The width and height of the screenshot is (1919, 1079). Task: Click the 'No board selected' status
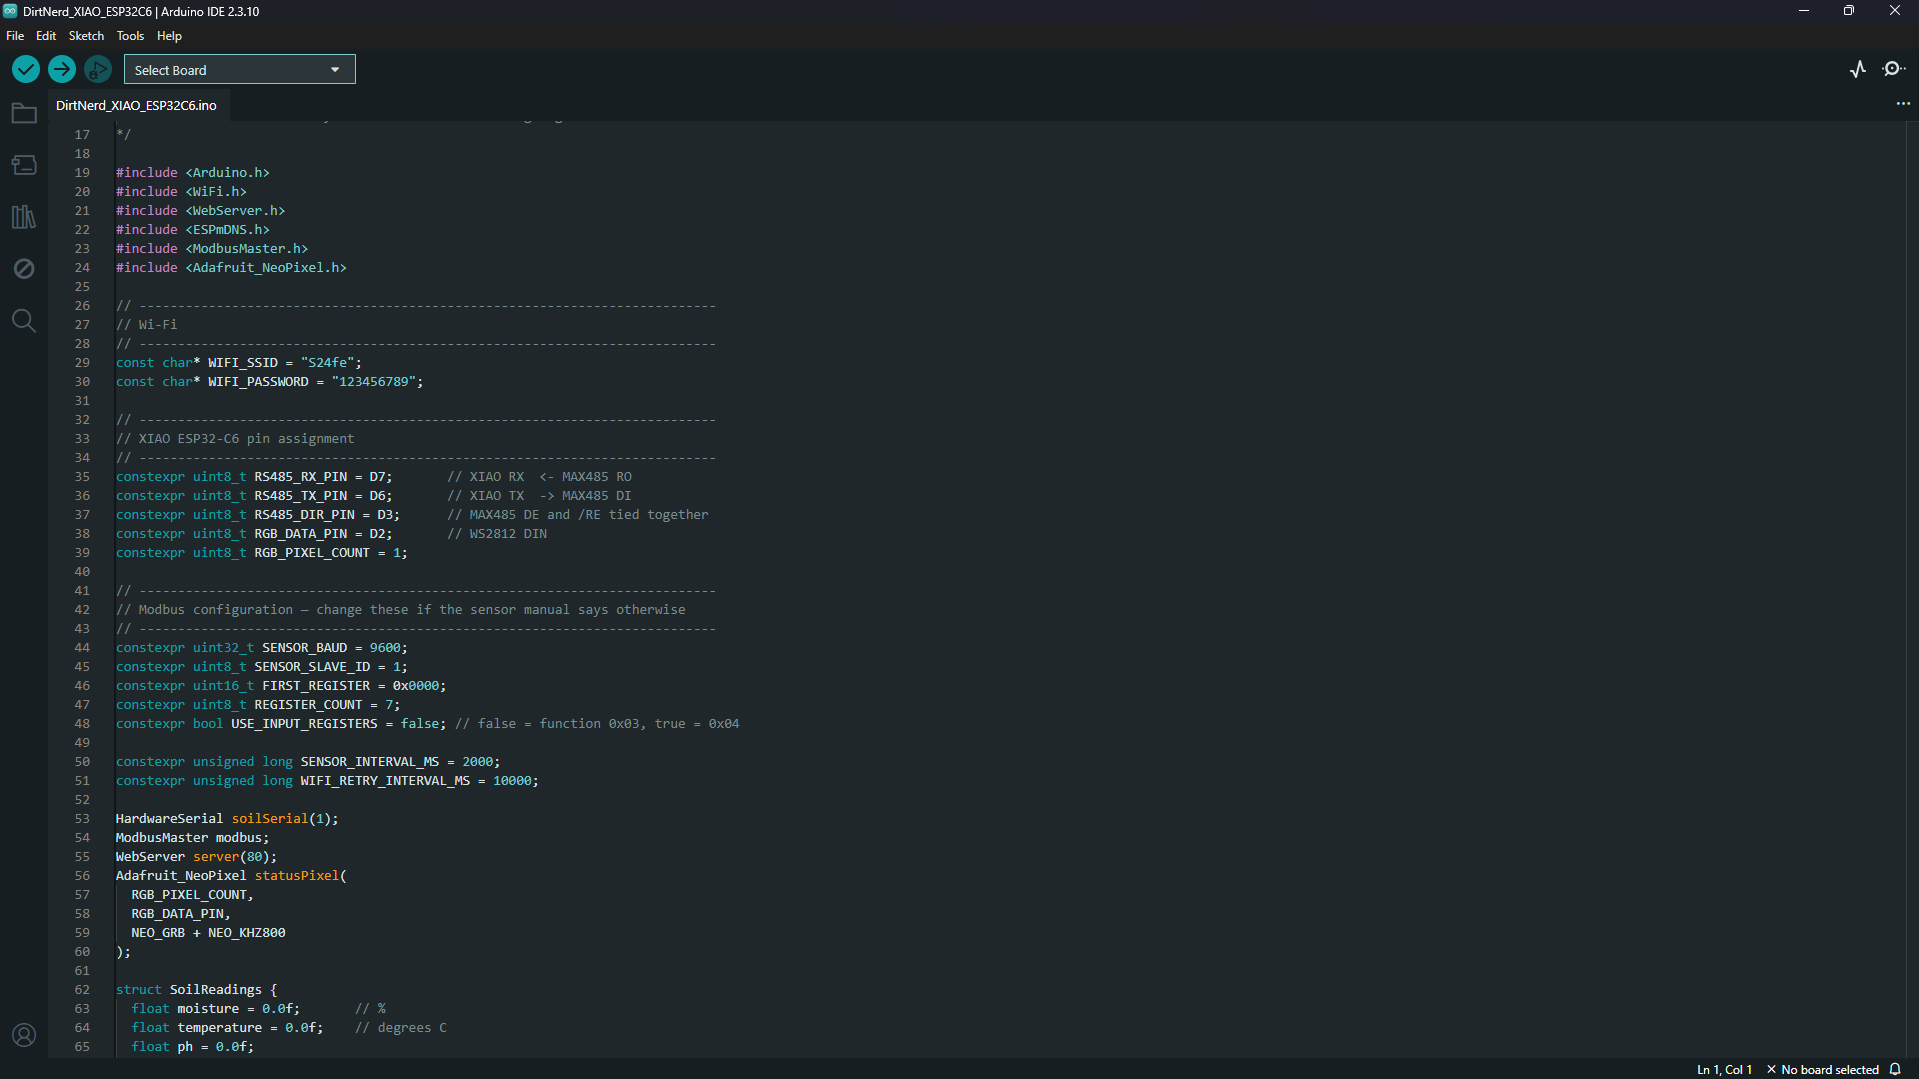pyautogui.click(x=1823, y=1069)
